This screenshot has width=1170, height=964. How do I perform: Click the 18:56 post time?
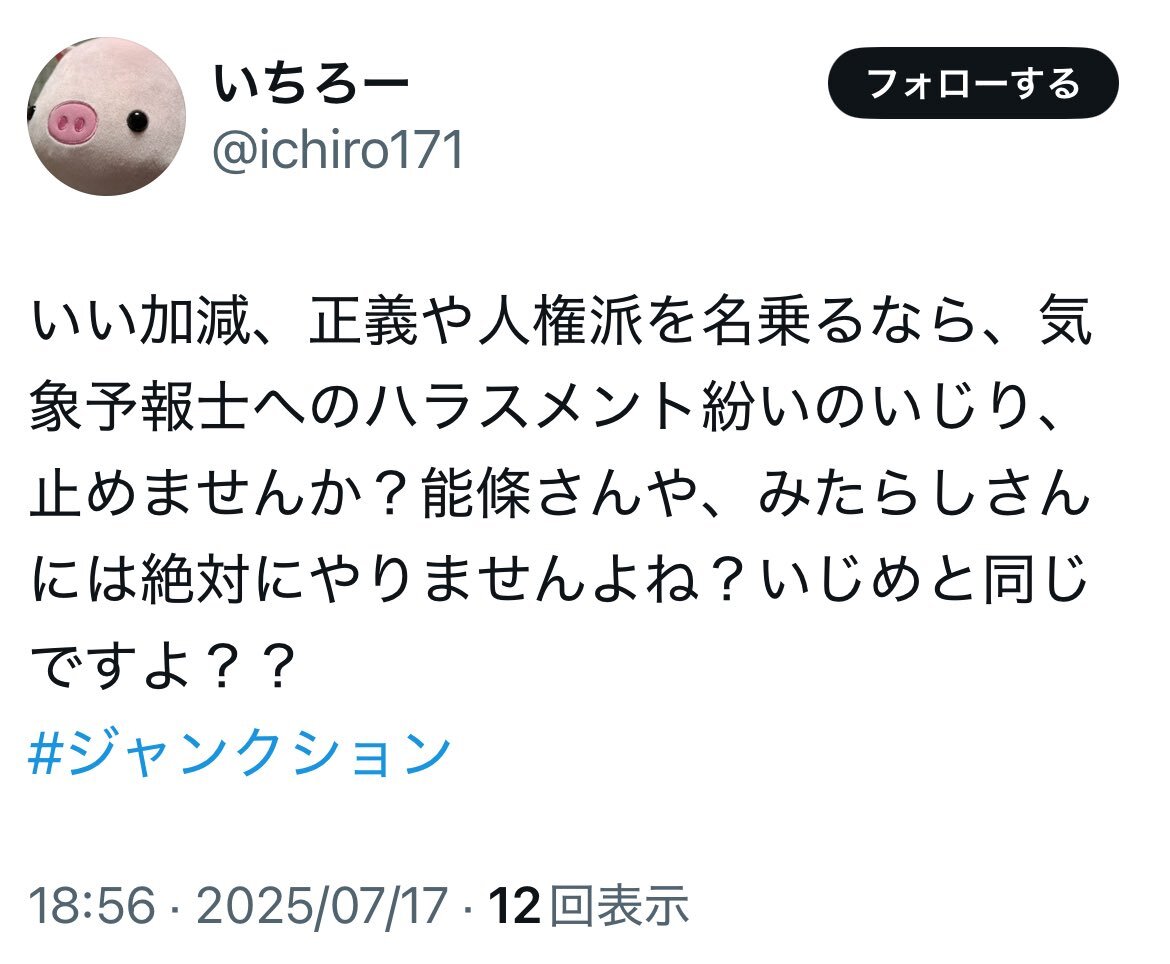point(93,905)
